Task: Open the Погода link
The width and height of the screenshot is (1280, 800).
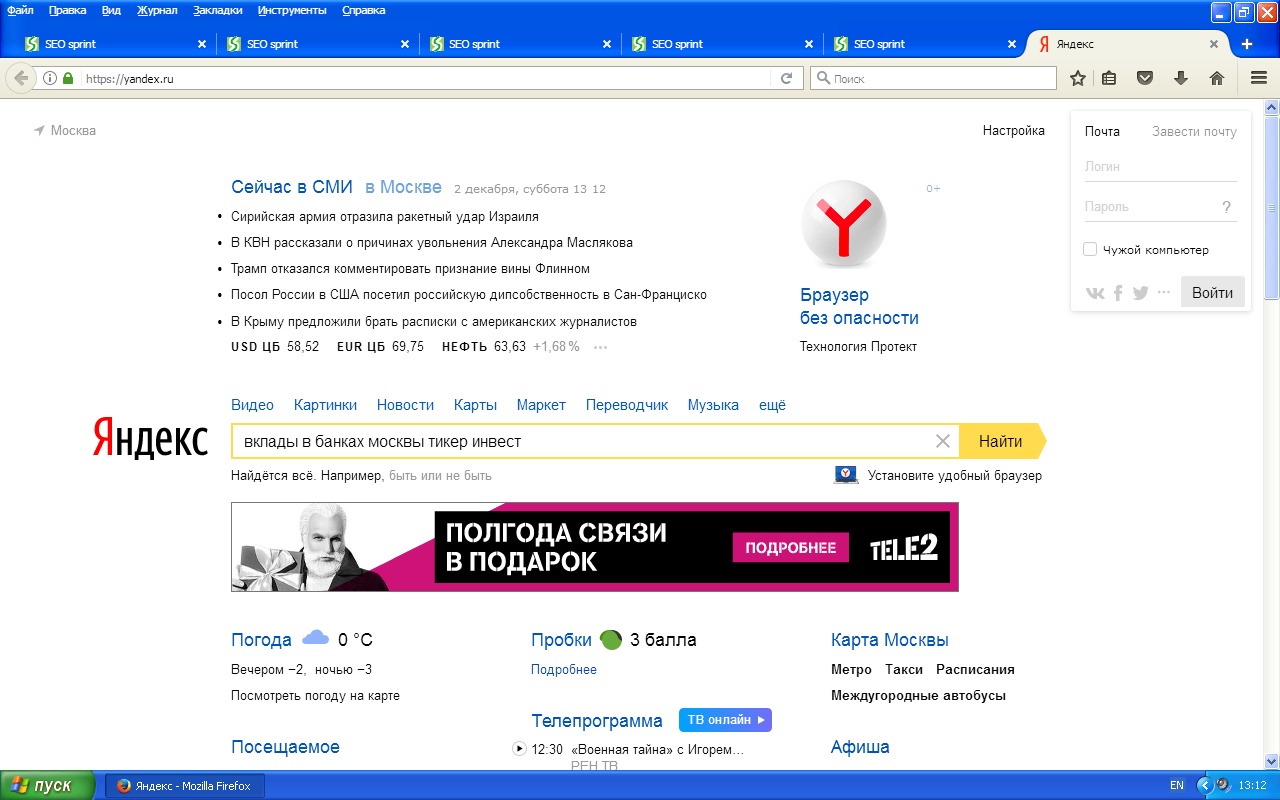Action: click(x=261, y=640)
